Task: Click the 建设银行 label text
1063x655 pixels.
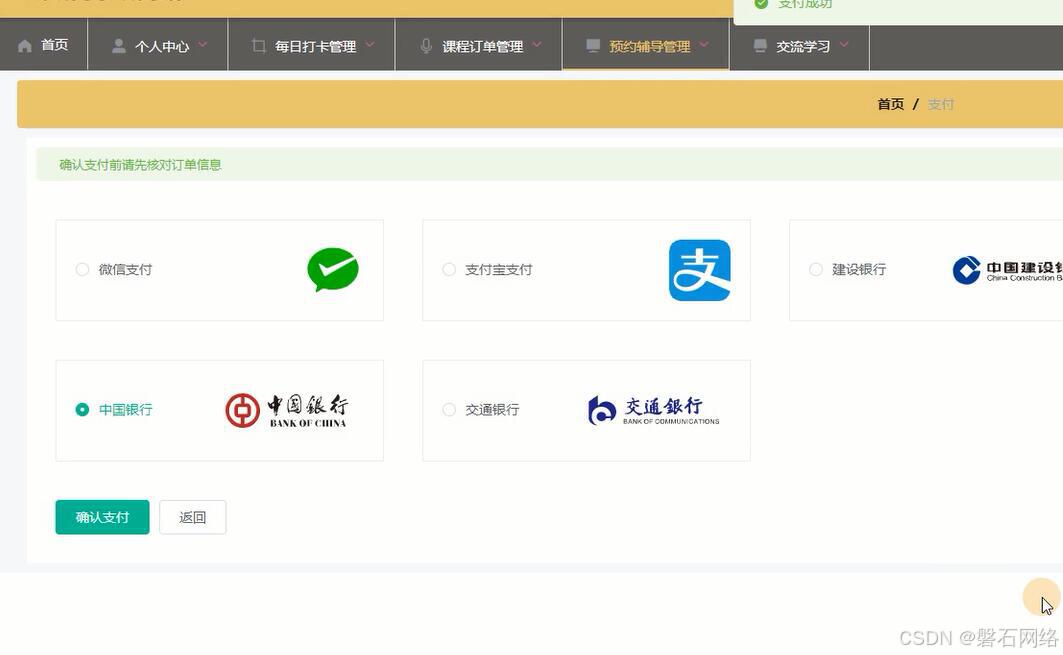Action: tap(859, 270)
